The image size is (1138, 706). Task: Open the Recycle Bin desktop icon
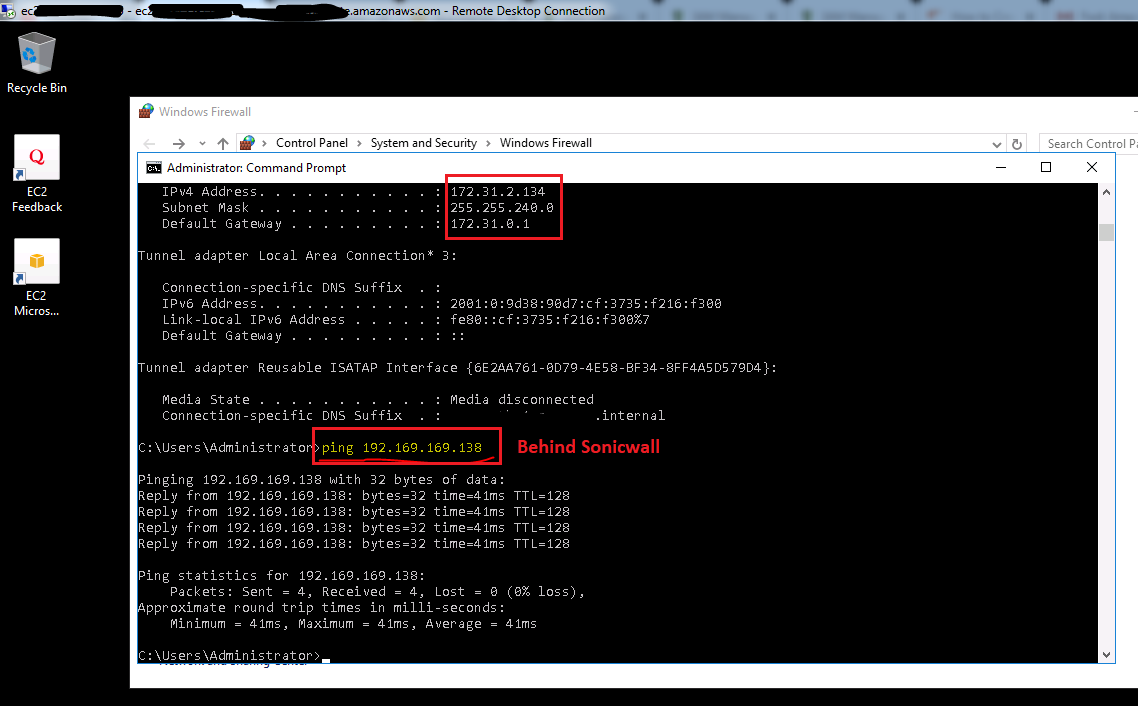pos(37,62)
